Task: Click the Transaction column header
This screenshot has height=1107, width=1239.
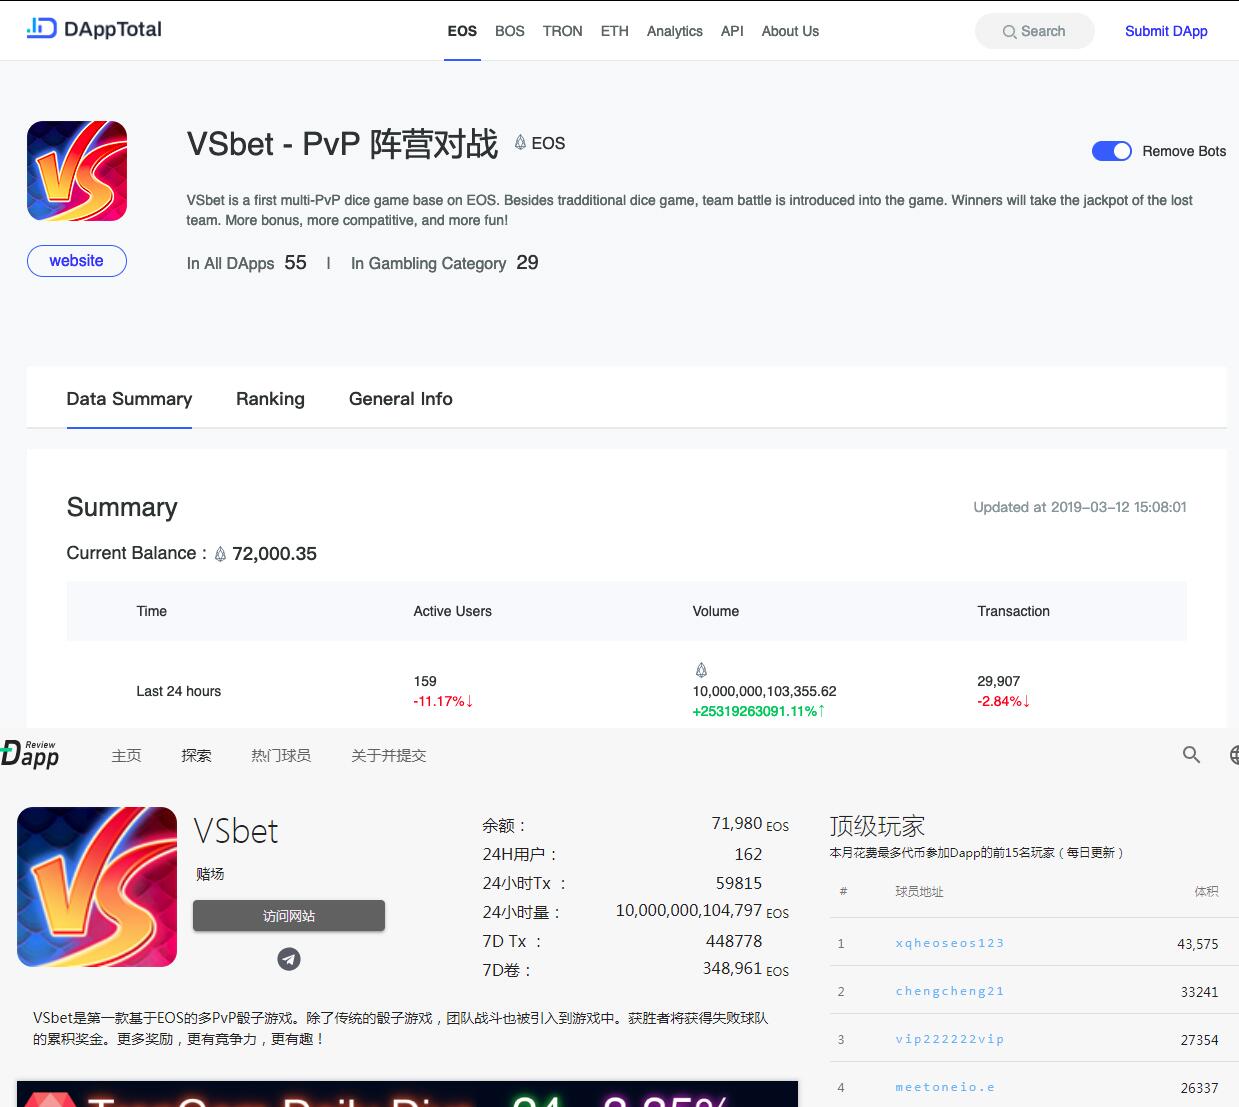Action: 1013,611
